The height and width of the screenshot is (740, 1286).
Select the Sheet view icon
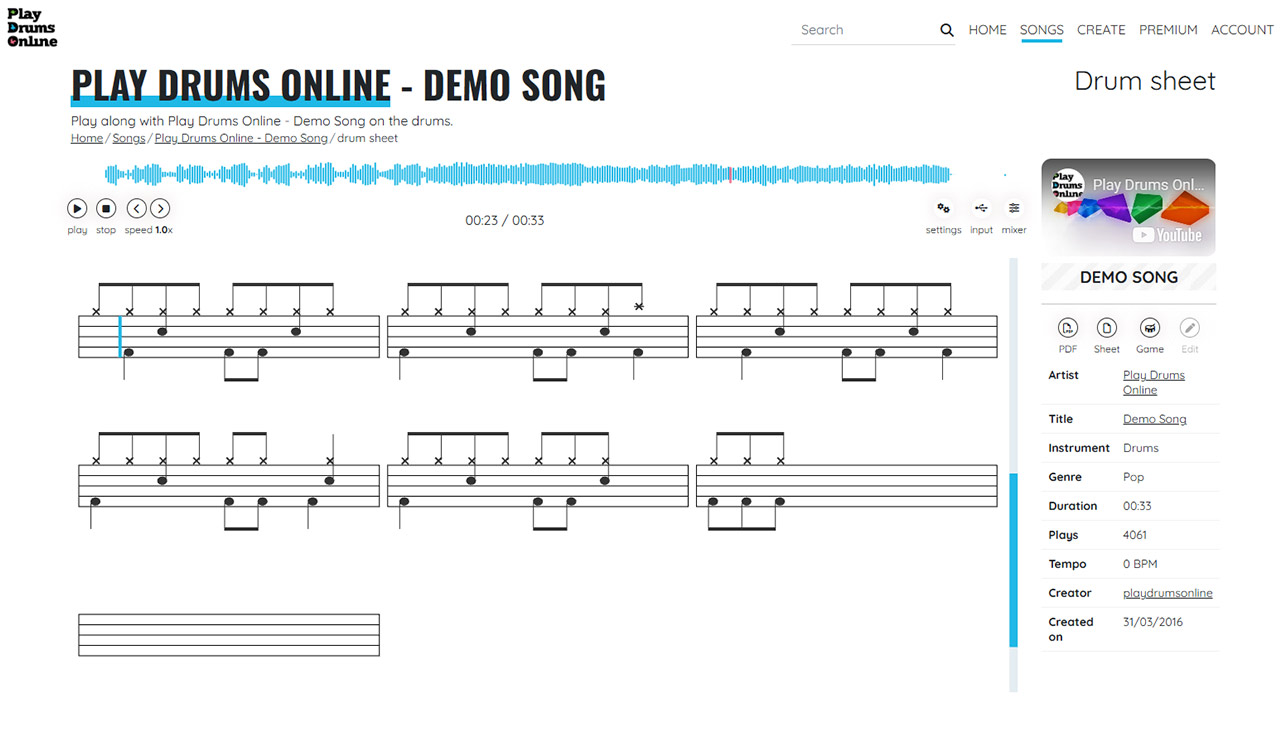tap(1106, 328)
